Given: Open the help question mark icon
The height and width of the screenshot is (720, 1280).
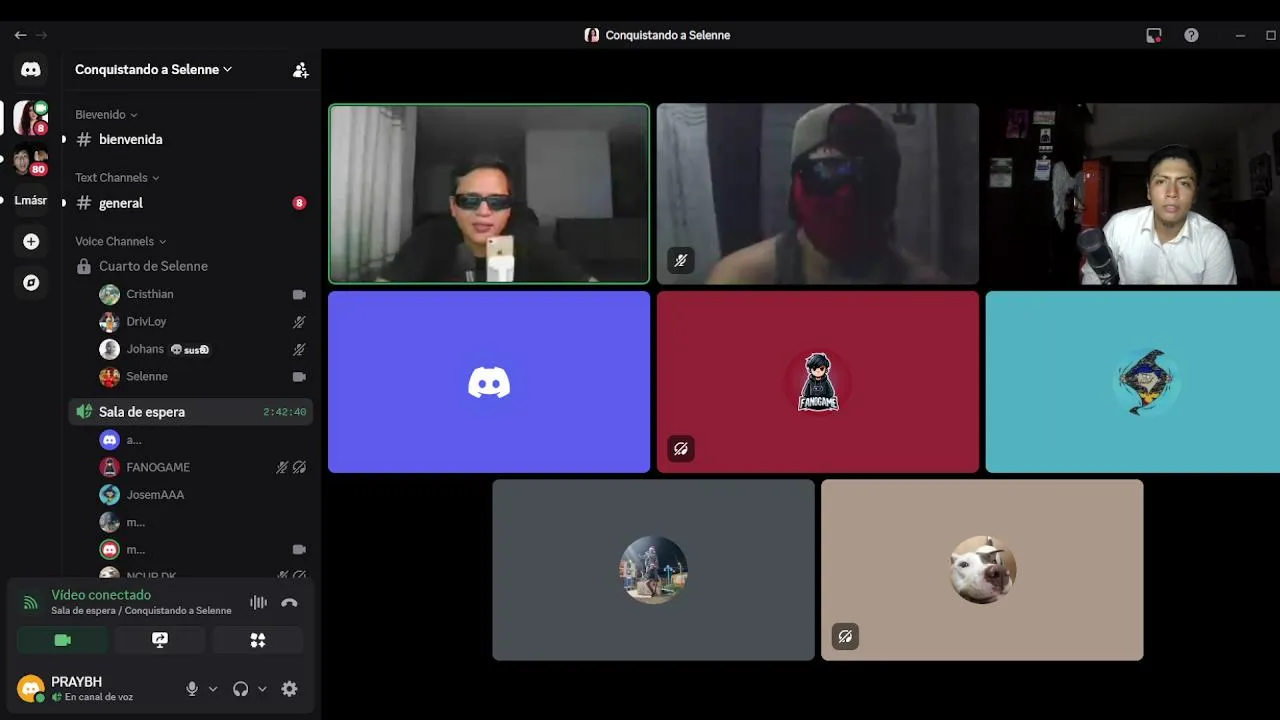Looking at the screenshot, I should click(x=1191, y=35).
